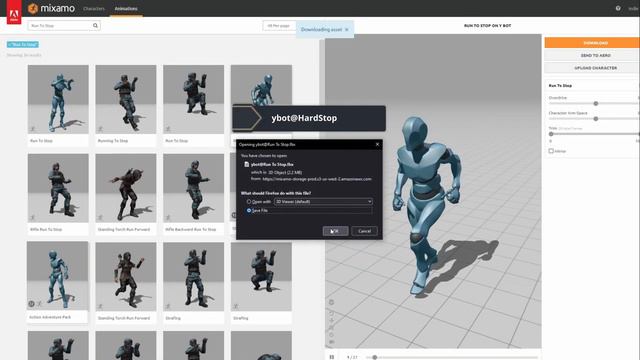The image size is (640, 360).
Task: Switch to the Characters tab
Action: (94, 9)
